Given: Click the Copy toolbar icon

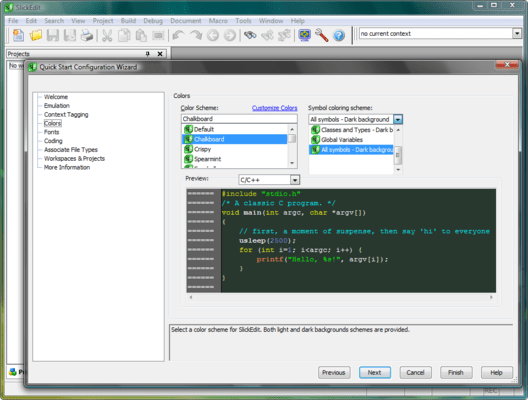Looking at the screenshot, I should [x=124, y=35].
